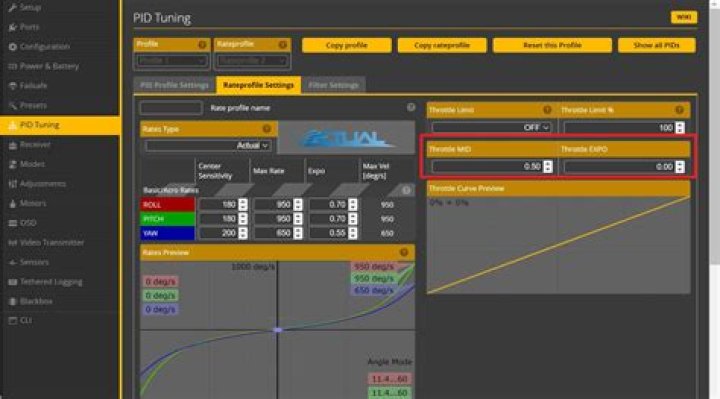Click the Tethered Logging icon
Screen dimensions: 720x399
click(12, 281)
